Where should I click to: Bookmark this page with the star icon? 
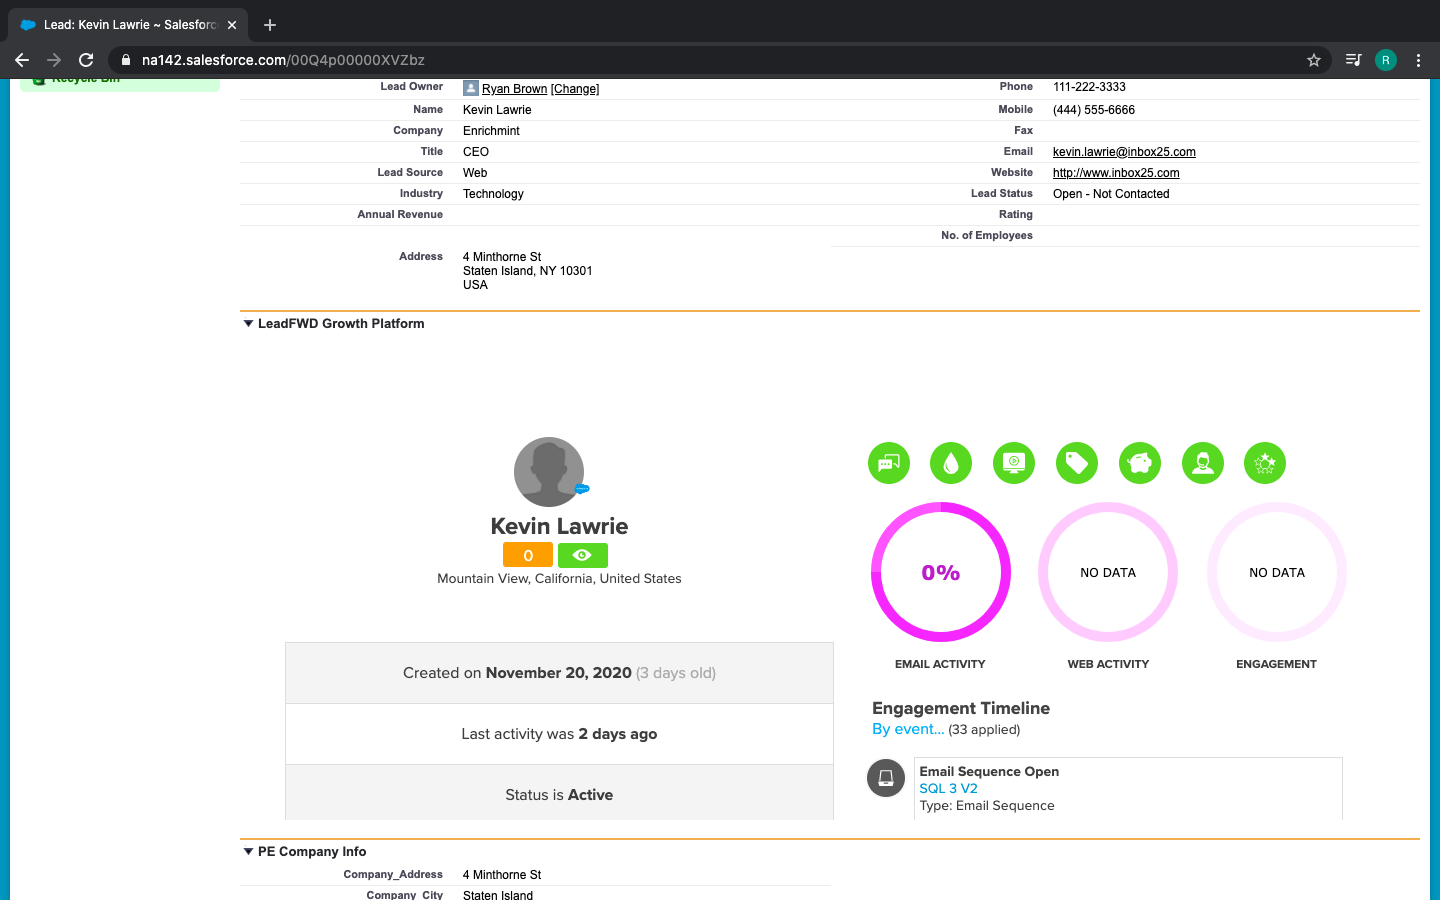point(1314,60)
